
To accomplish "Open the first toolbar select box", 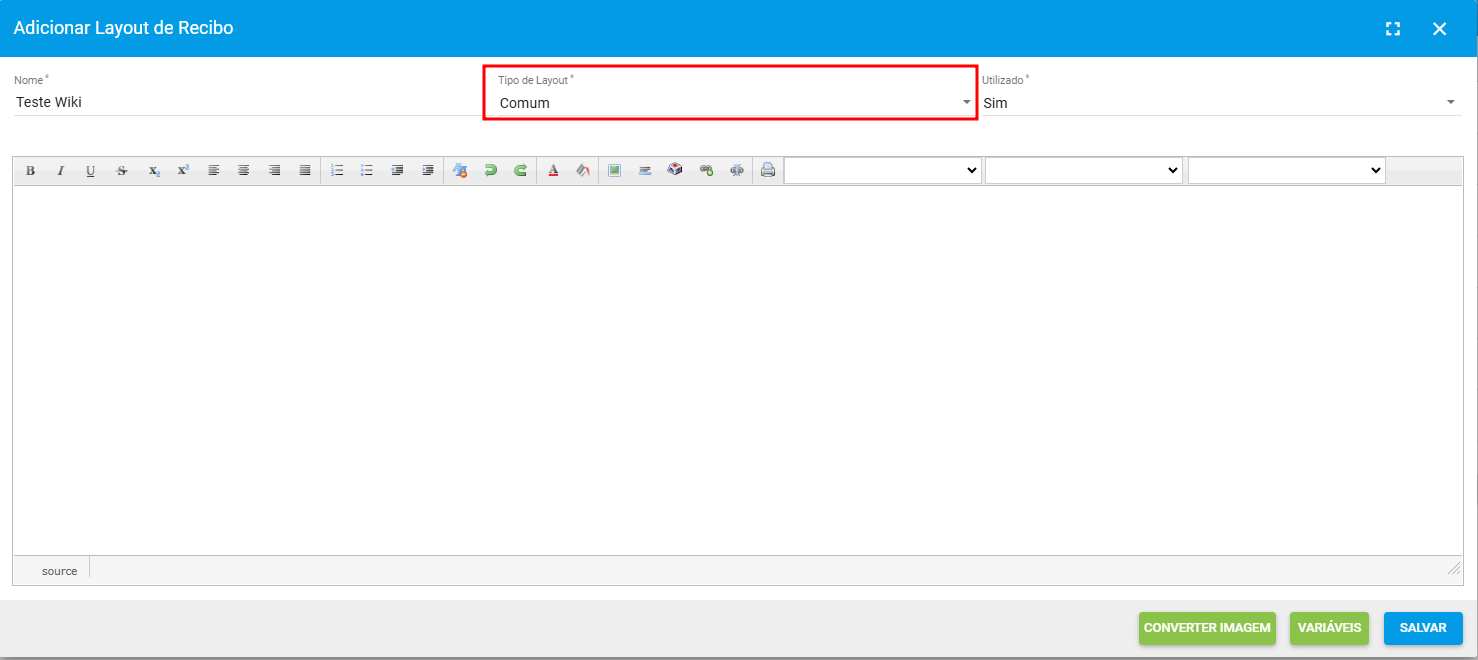I will [x=883, y=171].
